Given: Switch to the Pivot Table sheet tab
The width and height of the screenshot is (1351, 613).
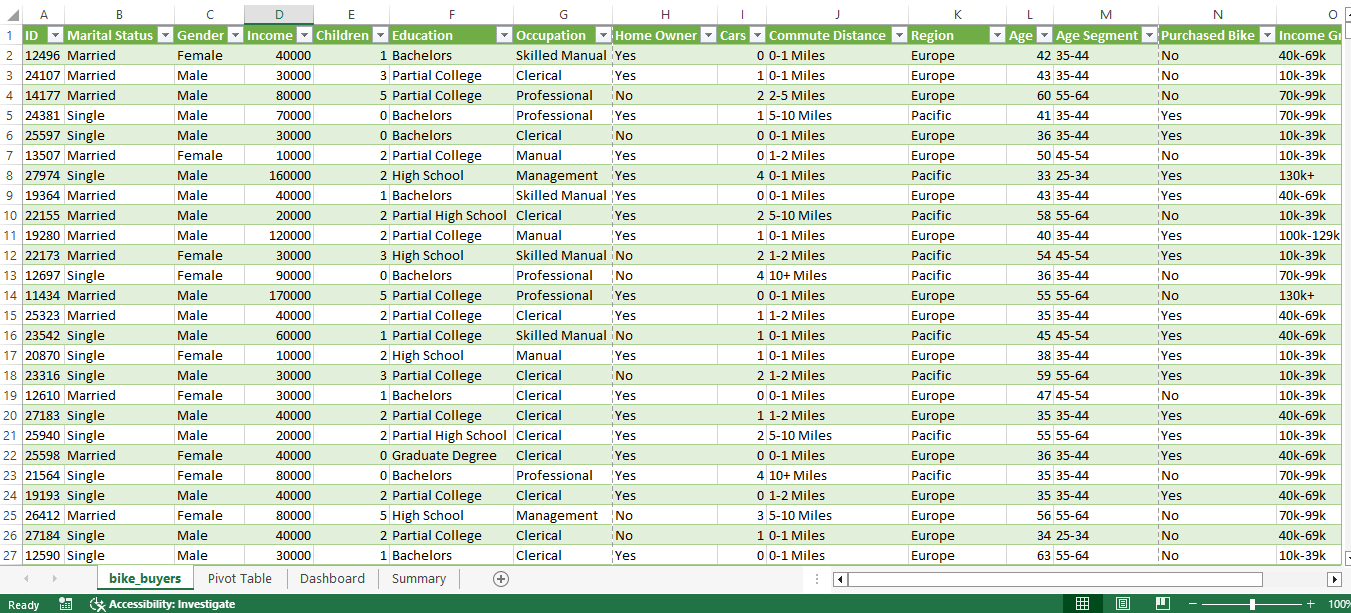Looking at the screenshot, I should click(239, 579).
